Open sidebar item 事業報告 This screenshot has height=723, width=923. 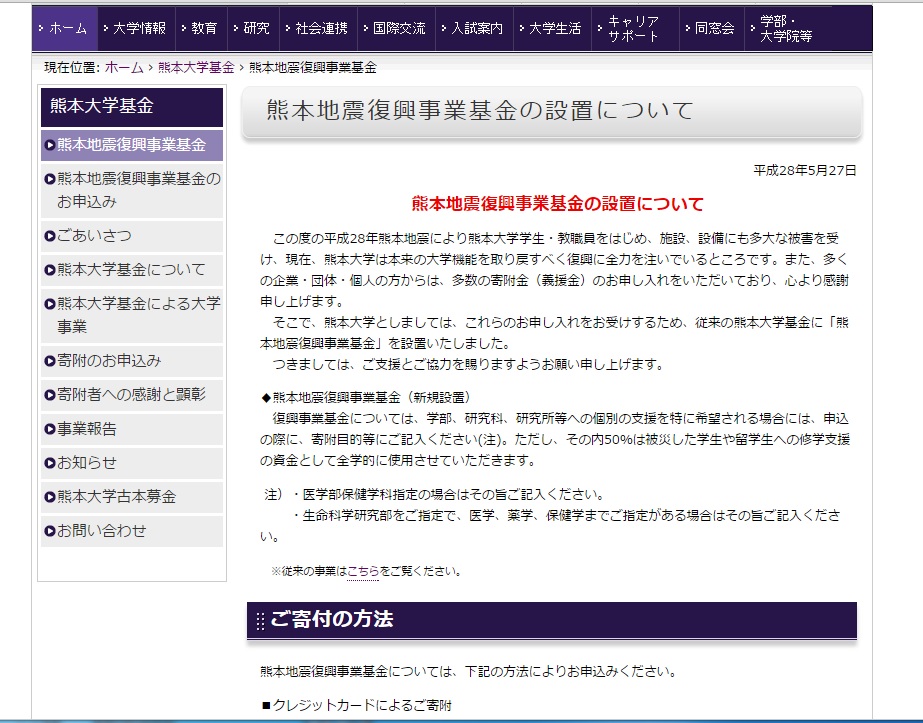[x=132, y=429]
